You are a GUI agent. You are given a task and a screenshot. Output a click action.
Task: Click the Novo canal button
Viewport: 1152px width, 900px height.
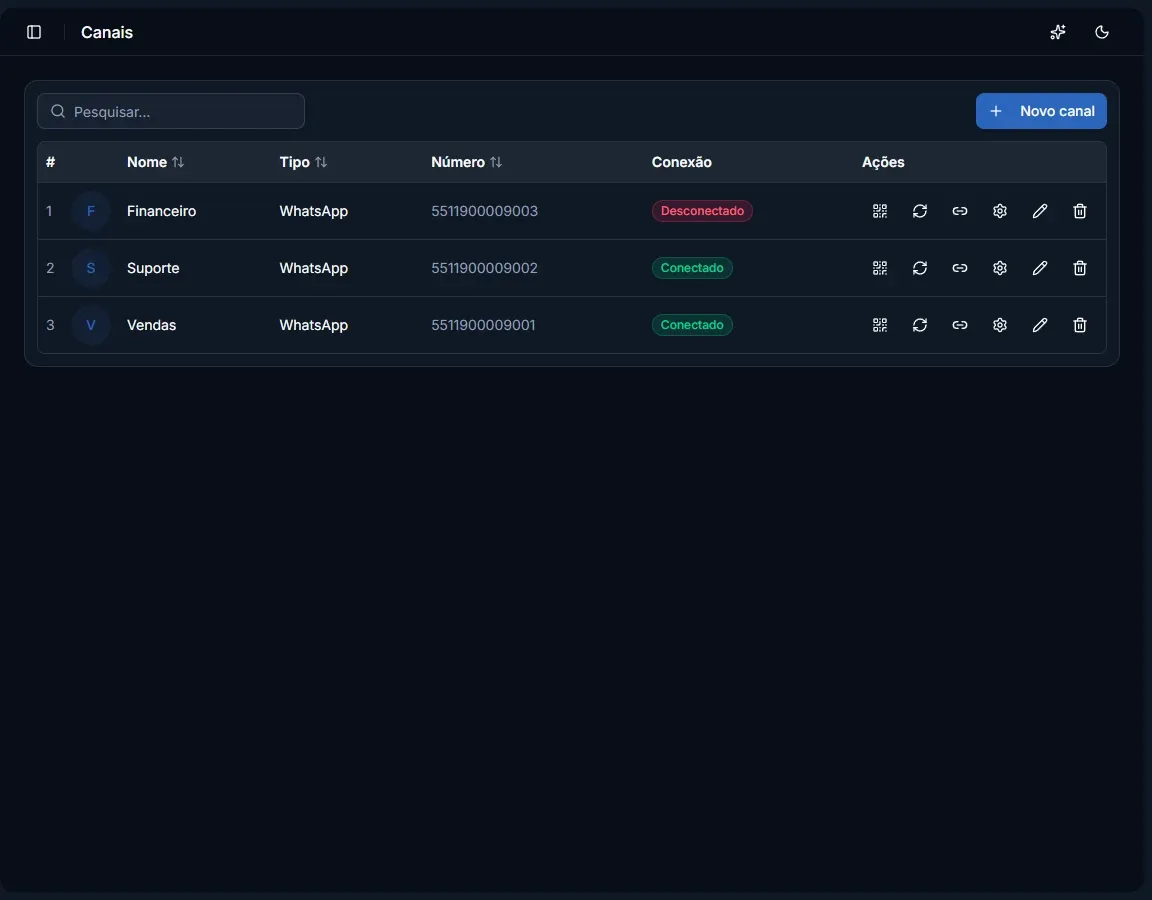[x=1041, y=111]
